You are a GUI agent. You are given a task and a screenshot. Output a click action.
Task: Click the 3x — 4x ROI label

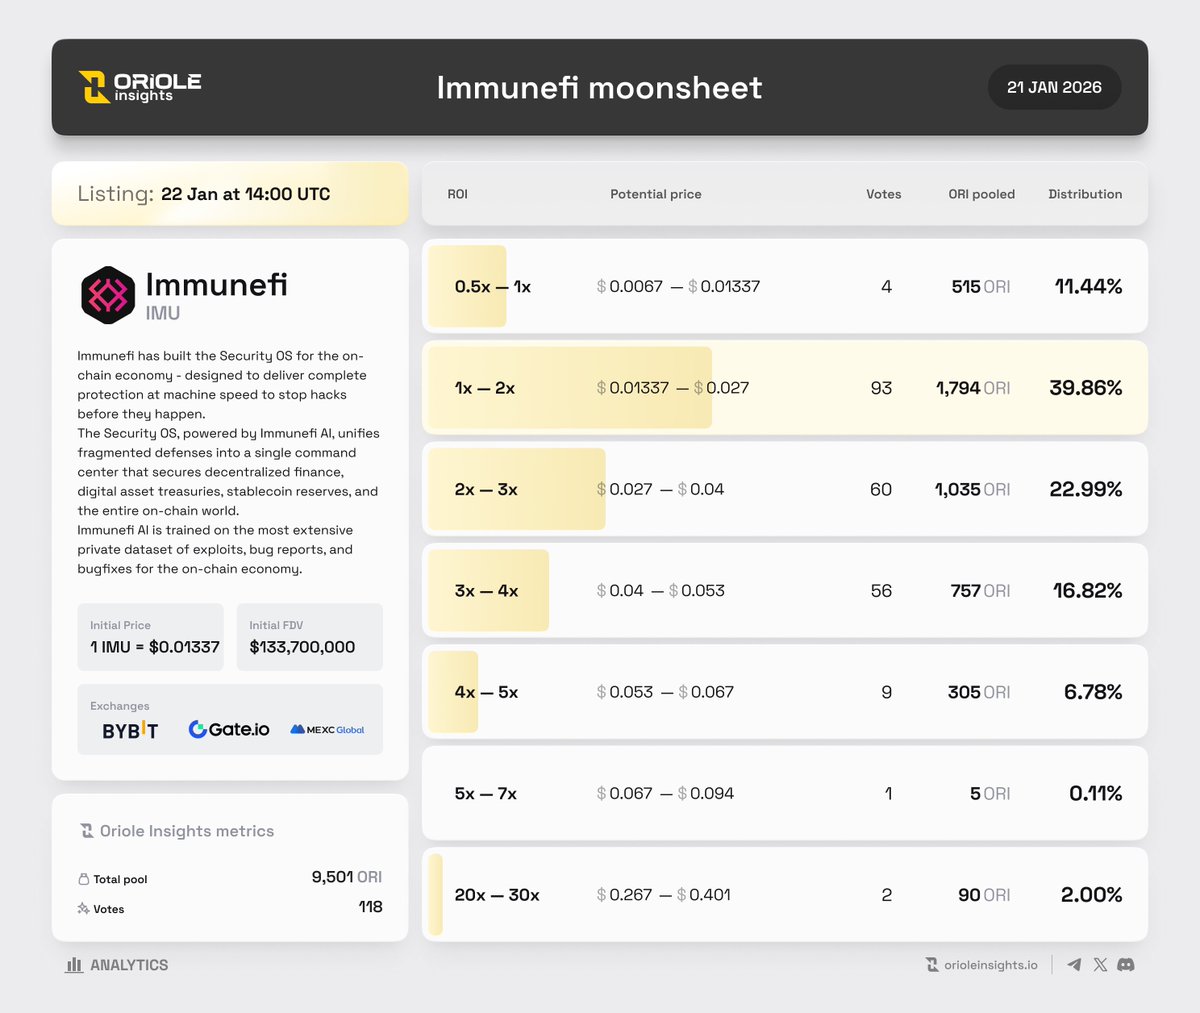[x=486, y=591]
